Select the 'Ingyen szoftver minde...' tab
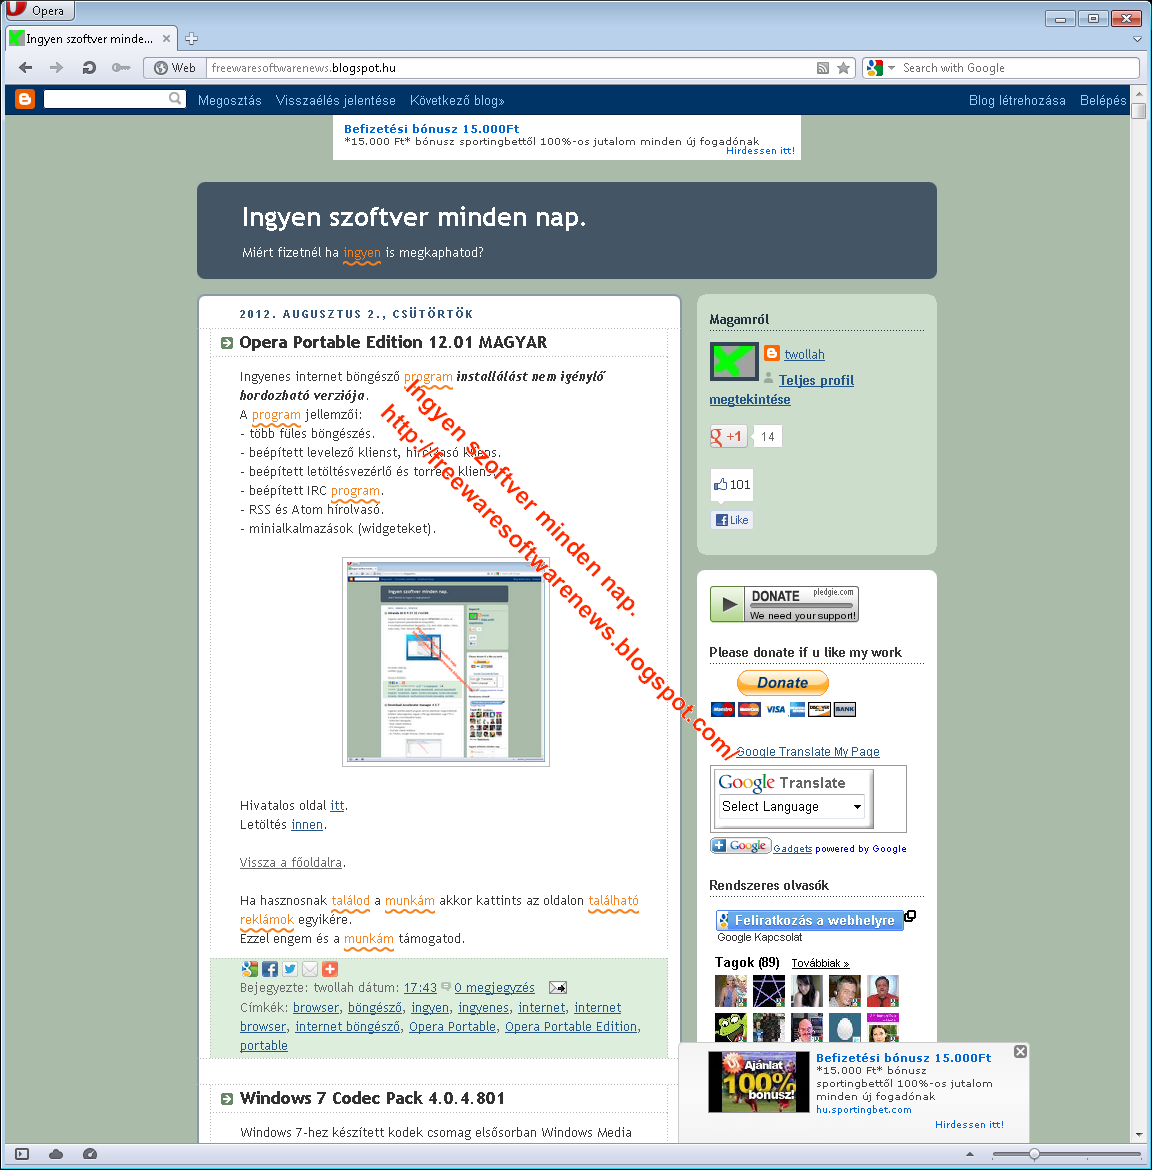 (x=89, y=39)
